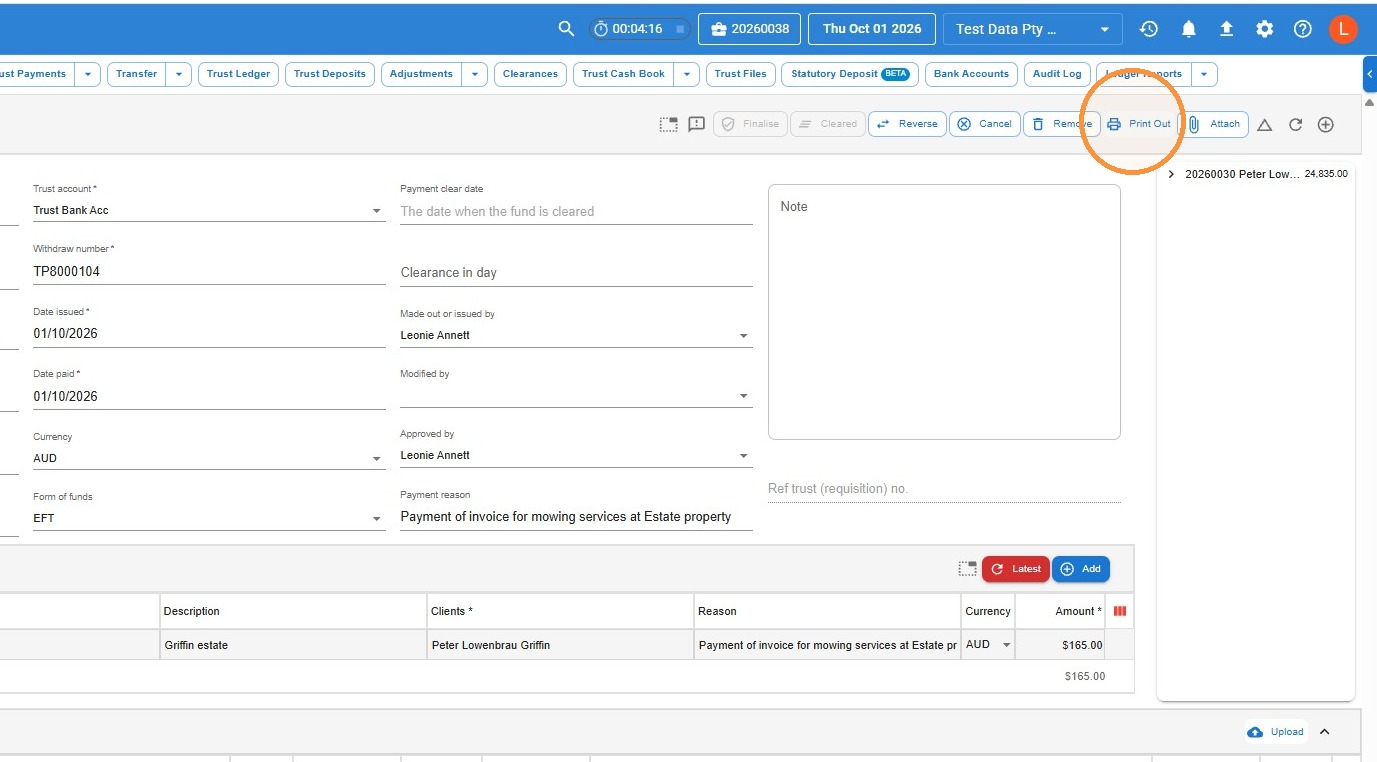
Task: Open the red column chooser icon
Action: coord(1120,611)
